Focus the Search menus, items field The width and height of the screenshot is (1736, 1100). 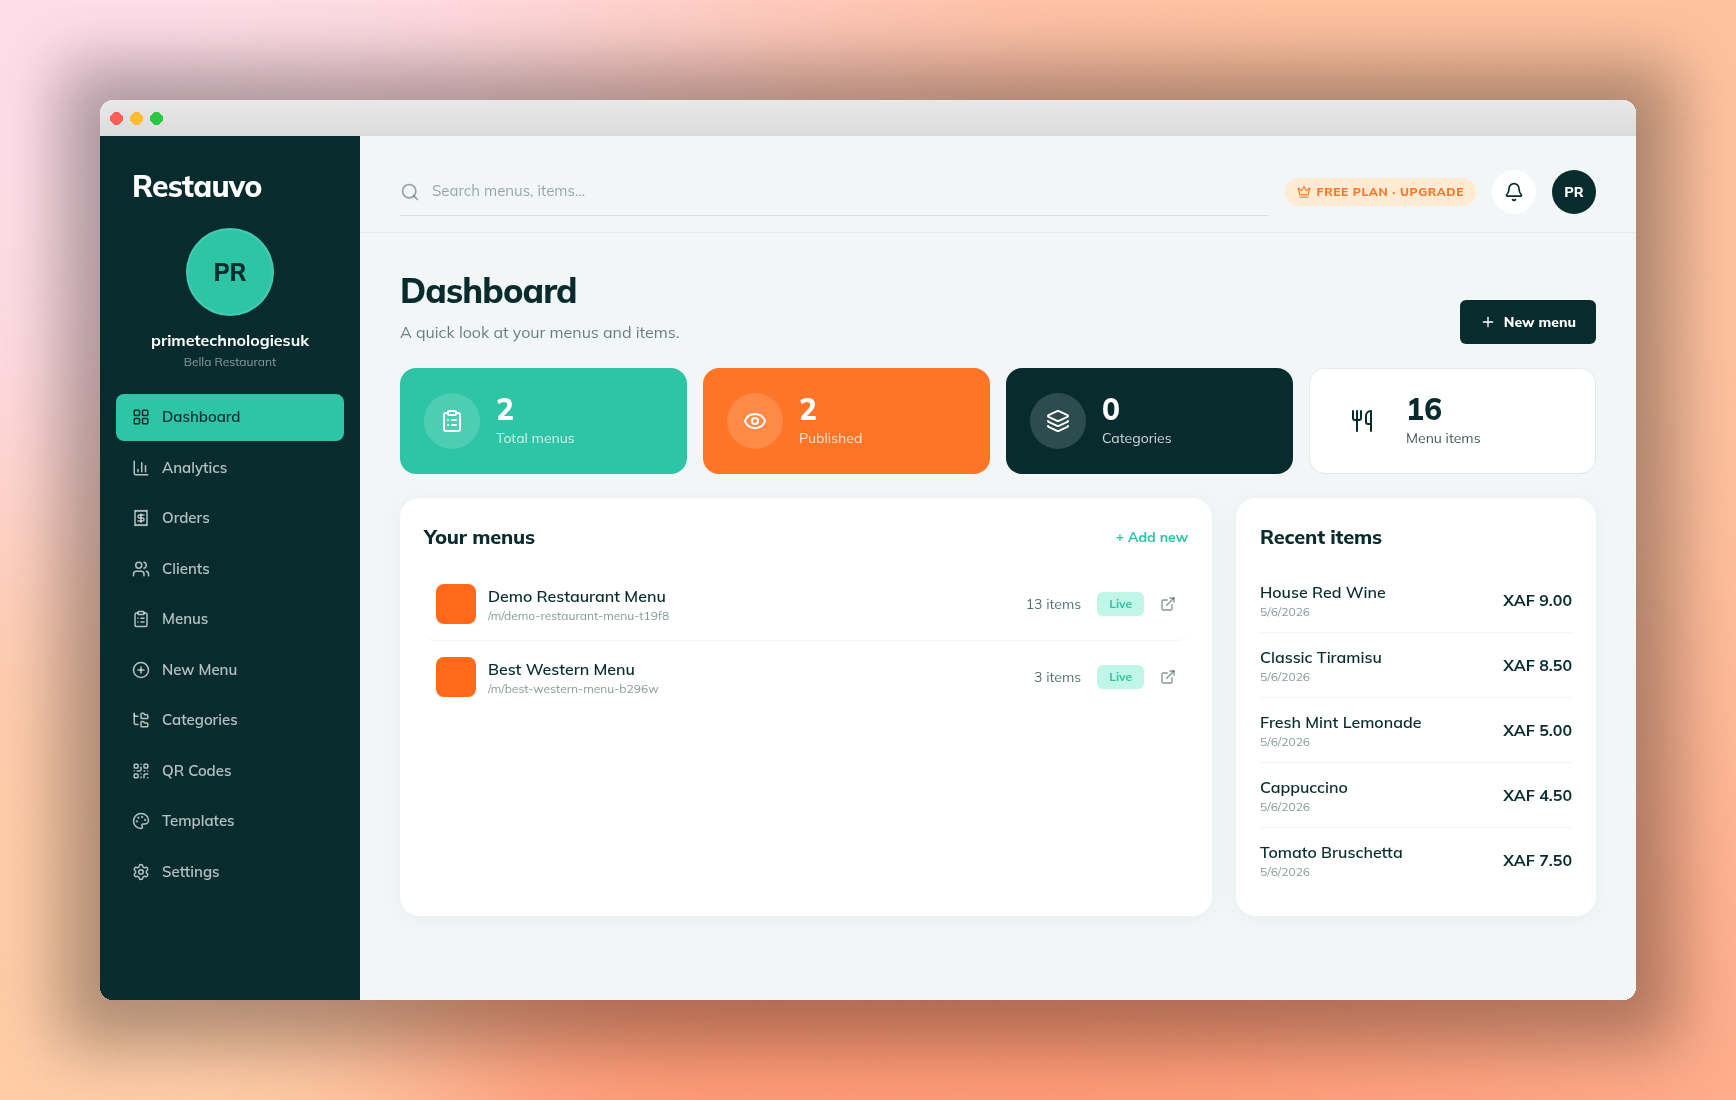coord(835,191)
